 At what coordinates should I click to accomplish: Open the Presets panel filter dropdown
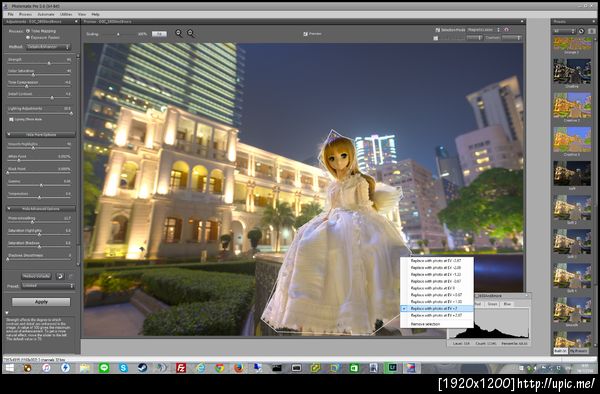click(x=565, y=31)
